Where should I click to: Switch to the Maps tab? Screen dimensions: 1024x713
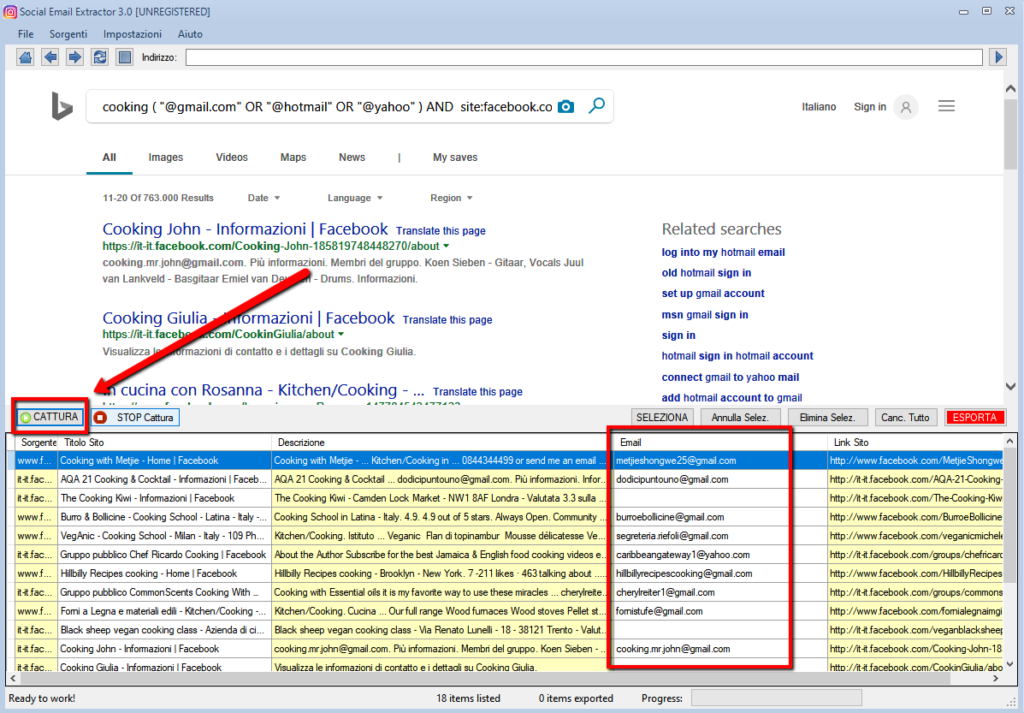pyautogui.click(x=293, y=157)
